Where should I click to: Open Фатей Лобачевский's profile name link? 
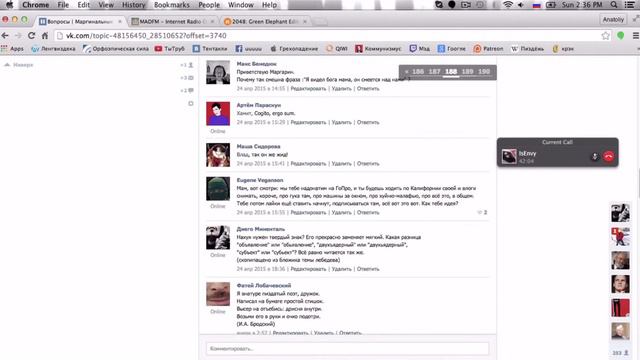click(x=264, y=285)
